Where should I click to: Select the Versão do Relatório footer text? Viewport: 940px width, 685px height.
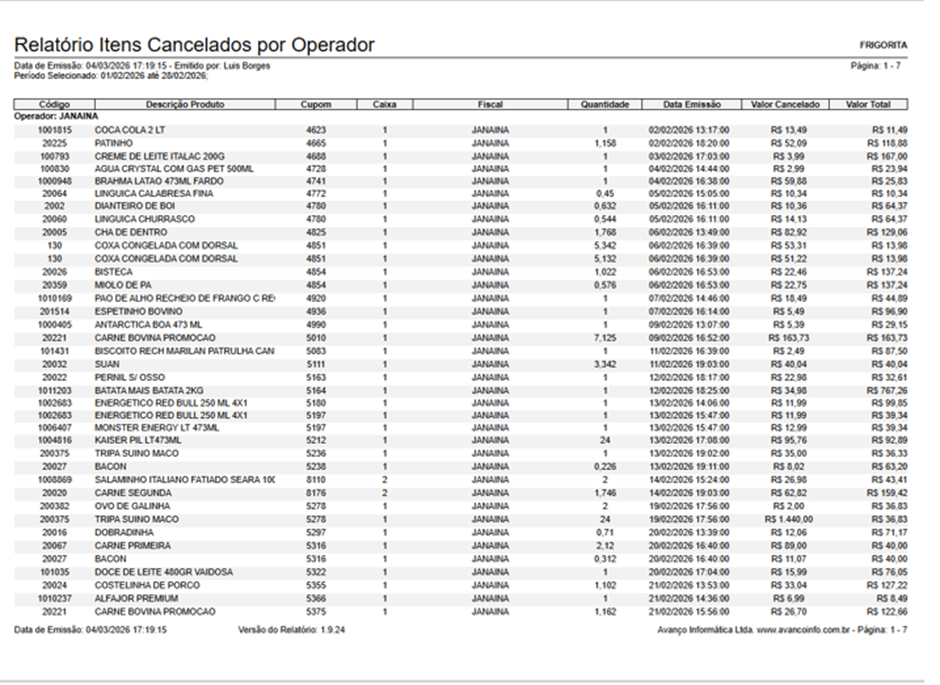click(x=291, y=630)
